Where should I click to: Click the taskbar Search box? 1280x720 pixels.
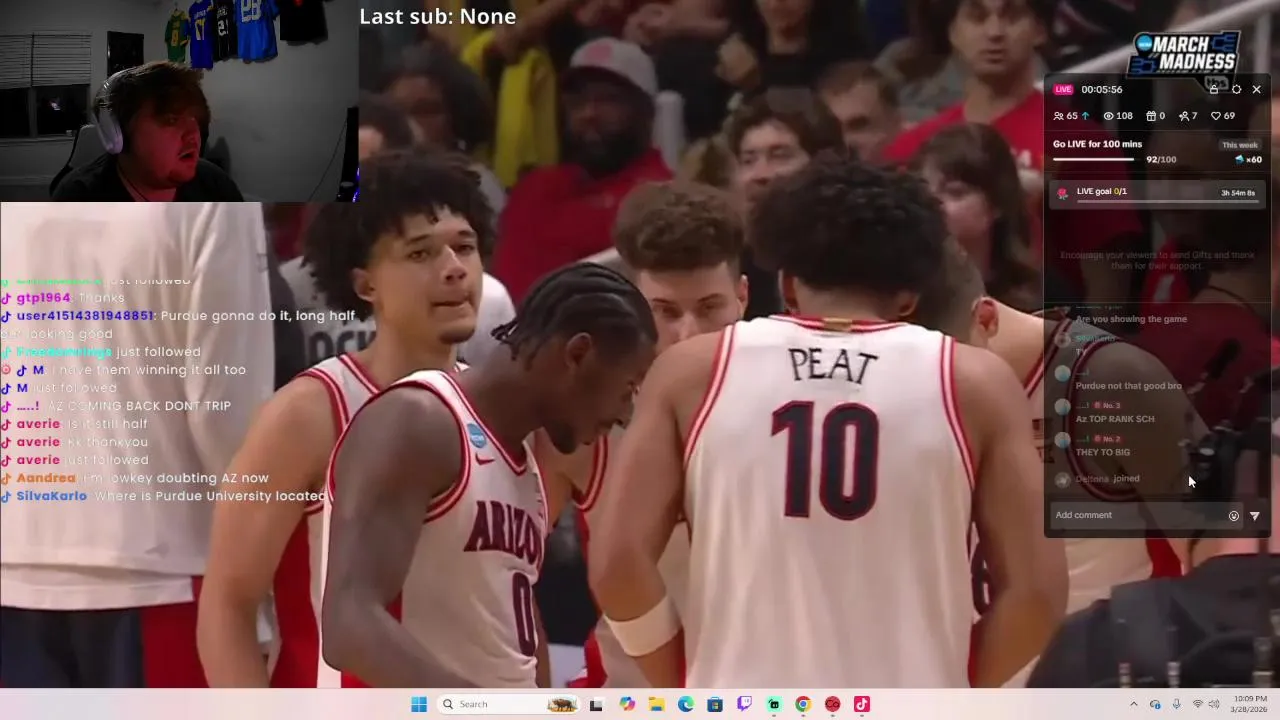(510, 704)
